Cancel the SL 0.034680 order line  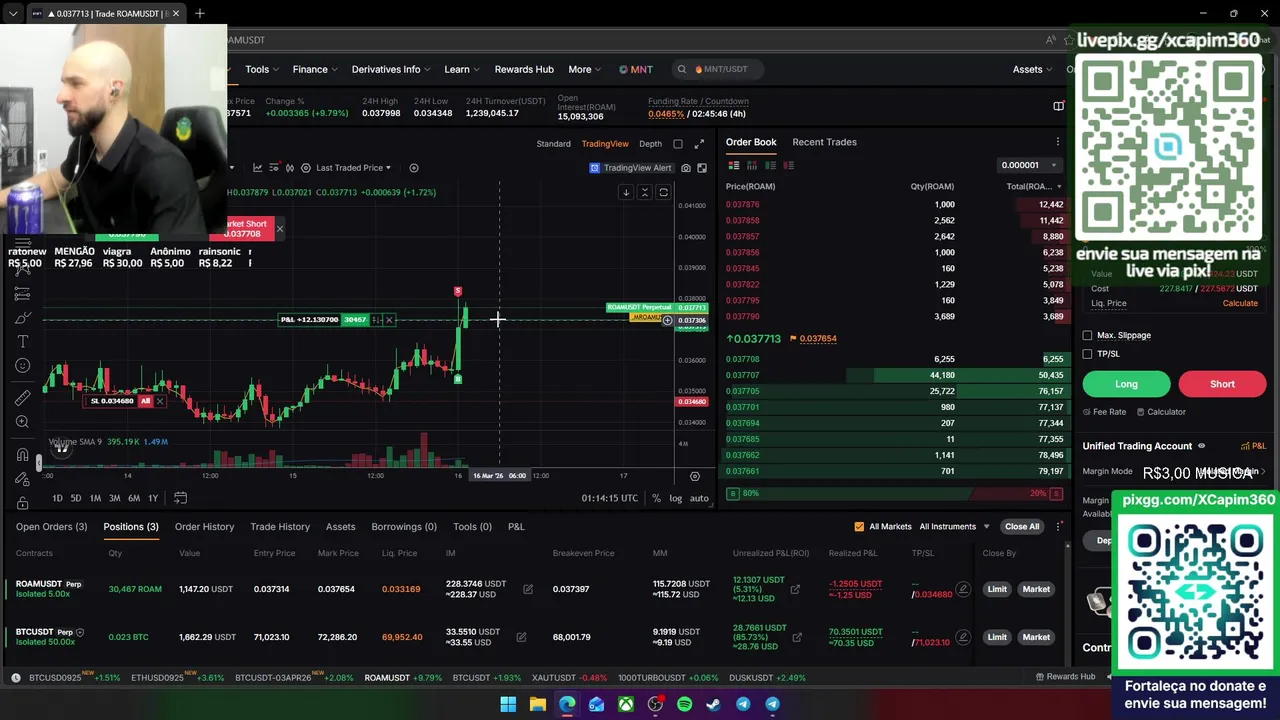(160, 401)
